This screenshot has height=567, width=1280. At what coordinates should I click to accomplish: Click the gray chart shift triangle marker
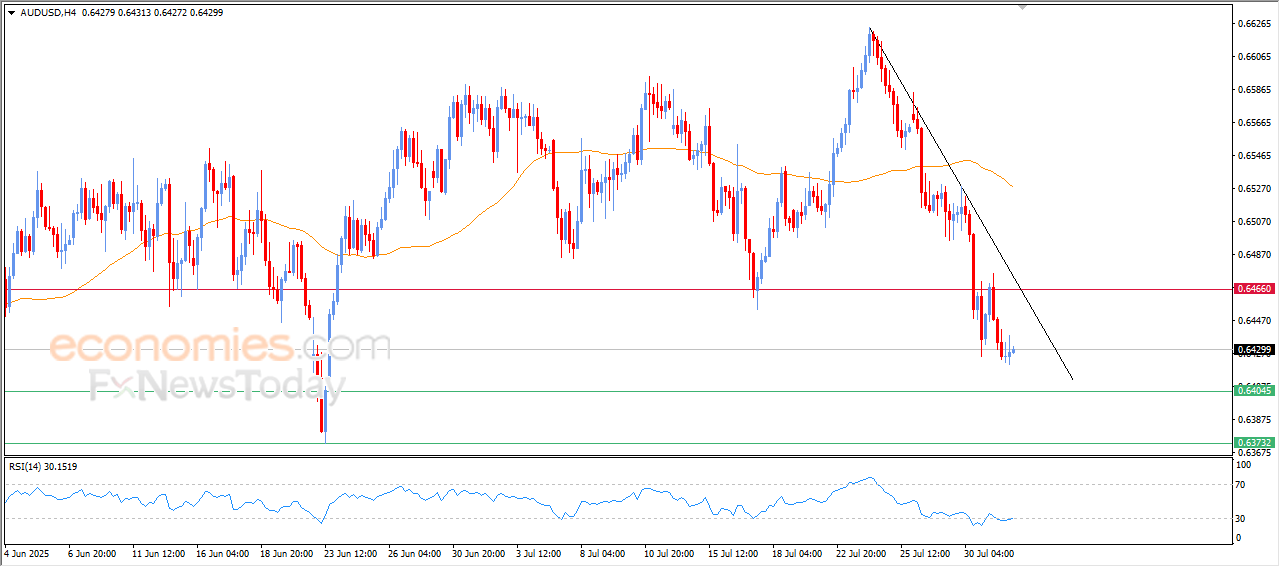tap(1022, 6)
